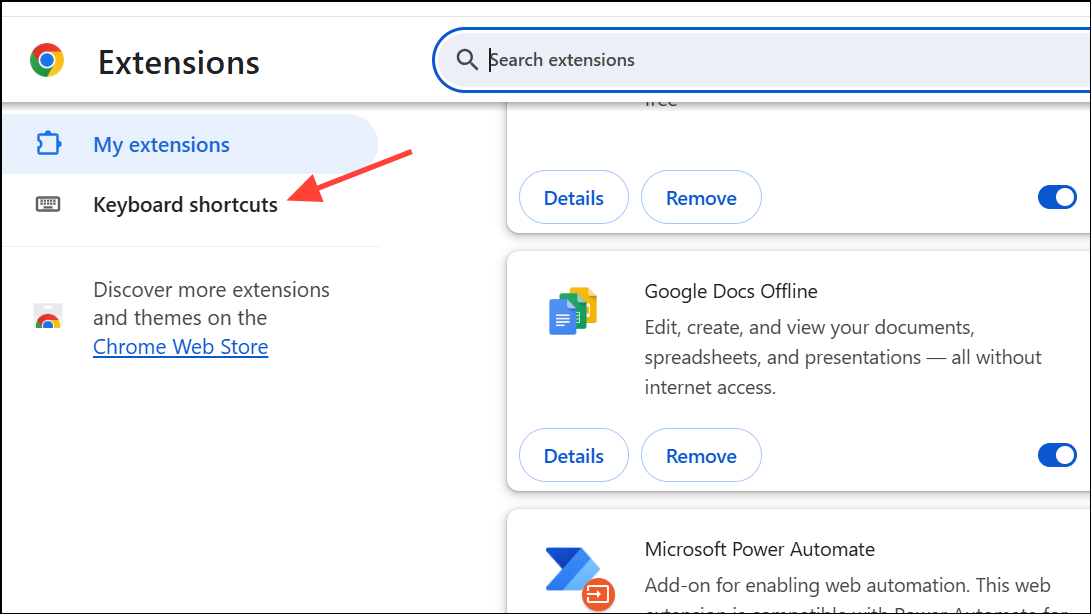Screen dimensions: 1091x614
Task: Click the Chrome logo icon
Action: pos(47,60)
